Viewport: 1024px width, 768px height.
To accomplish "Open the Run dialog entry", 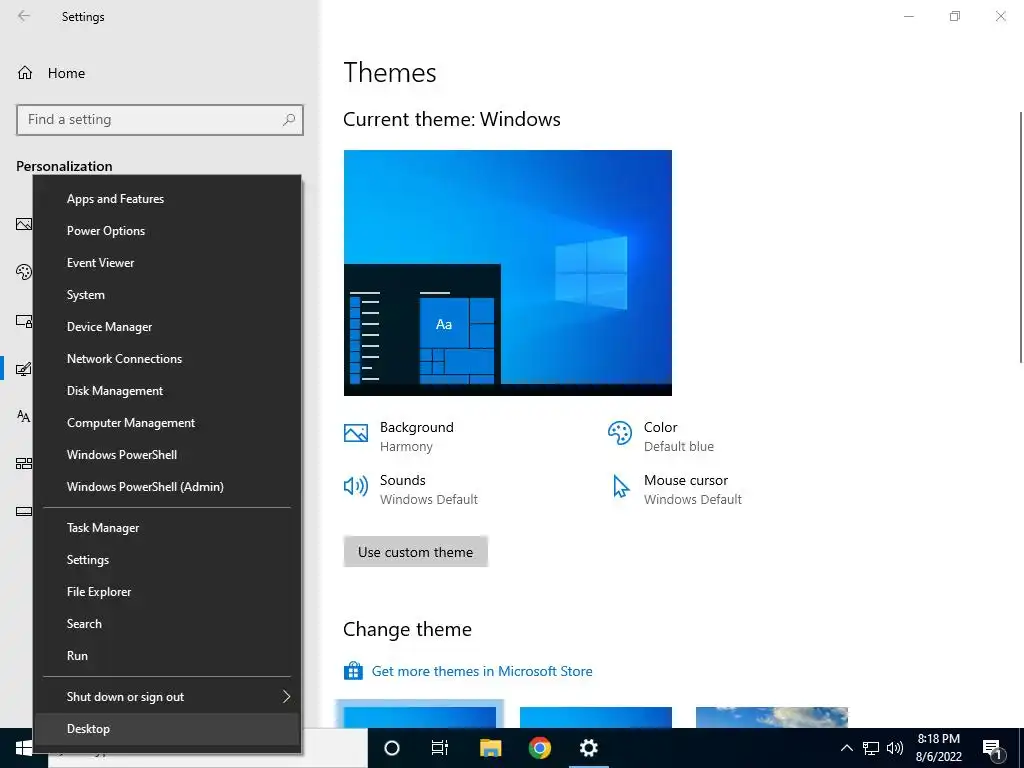I will (167, 656).
